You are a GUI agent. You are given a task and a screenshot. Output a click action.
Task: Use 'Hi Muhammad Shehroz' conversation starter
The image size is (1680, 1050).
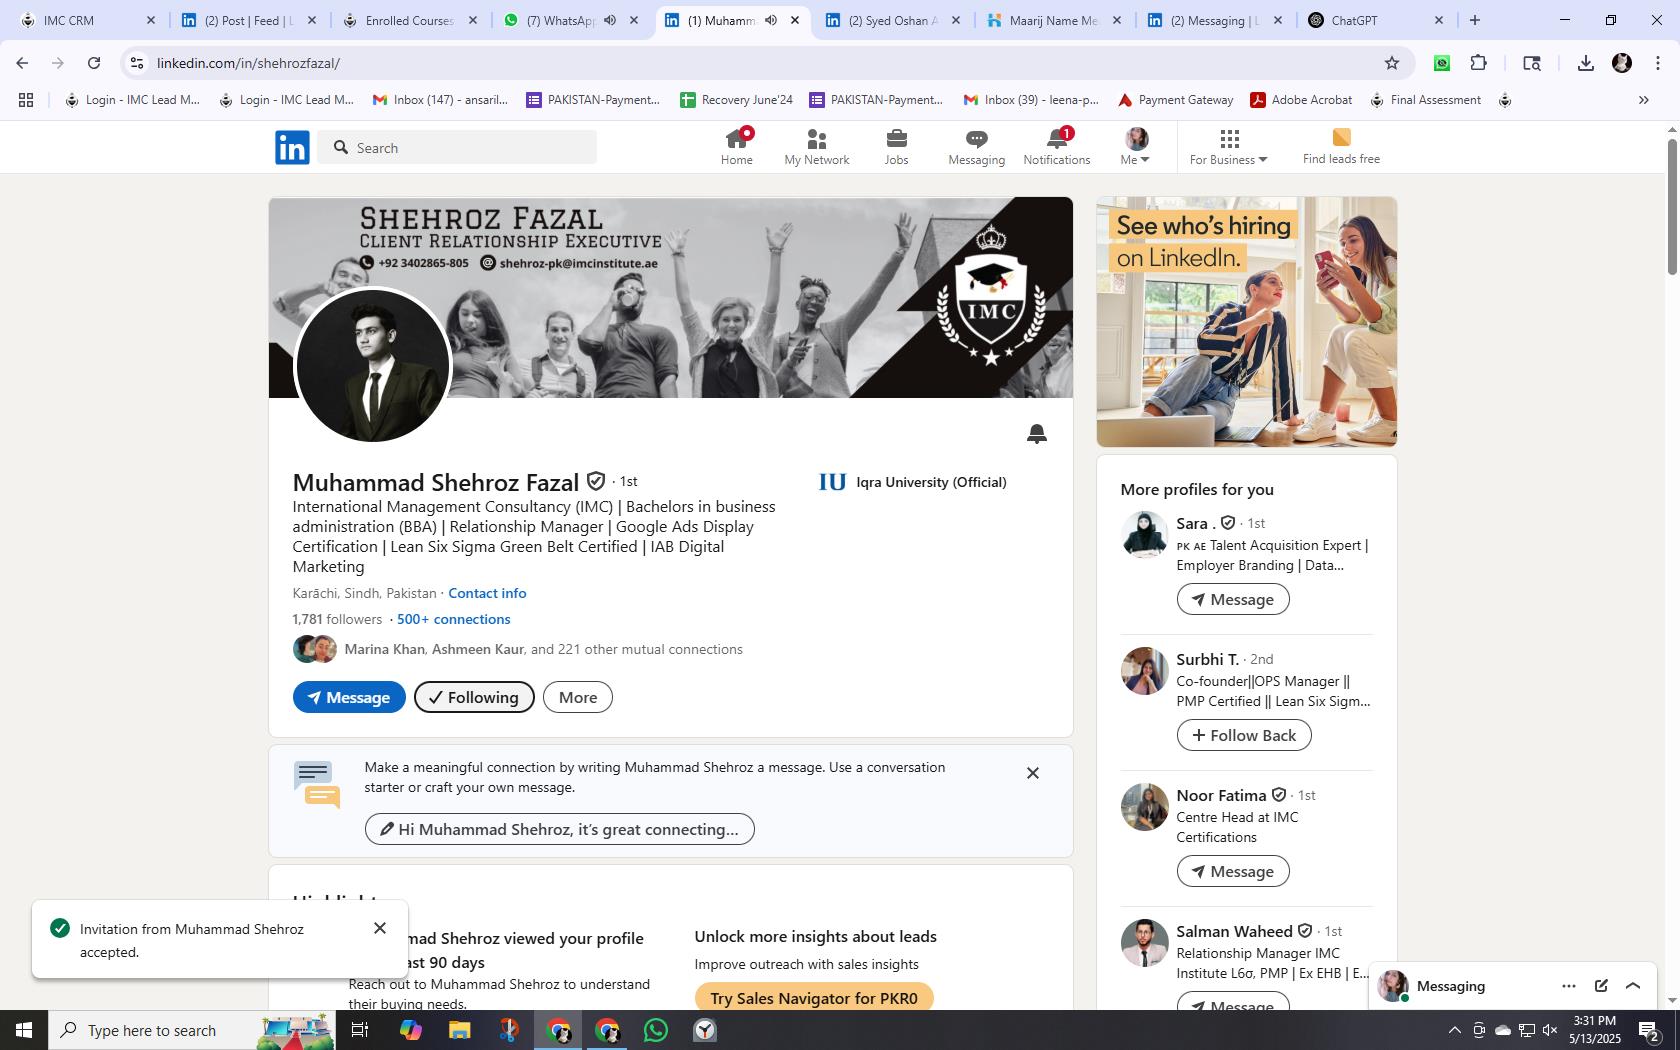click(559, 829)
